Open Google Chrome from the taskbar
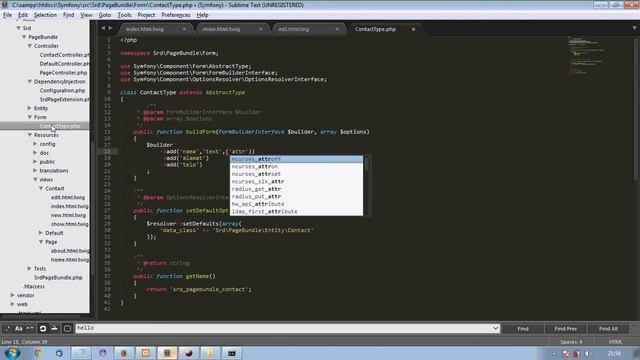Viewport: 640px width, 360px height. coord(38,353)
